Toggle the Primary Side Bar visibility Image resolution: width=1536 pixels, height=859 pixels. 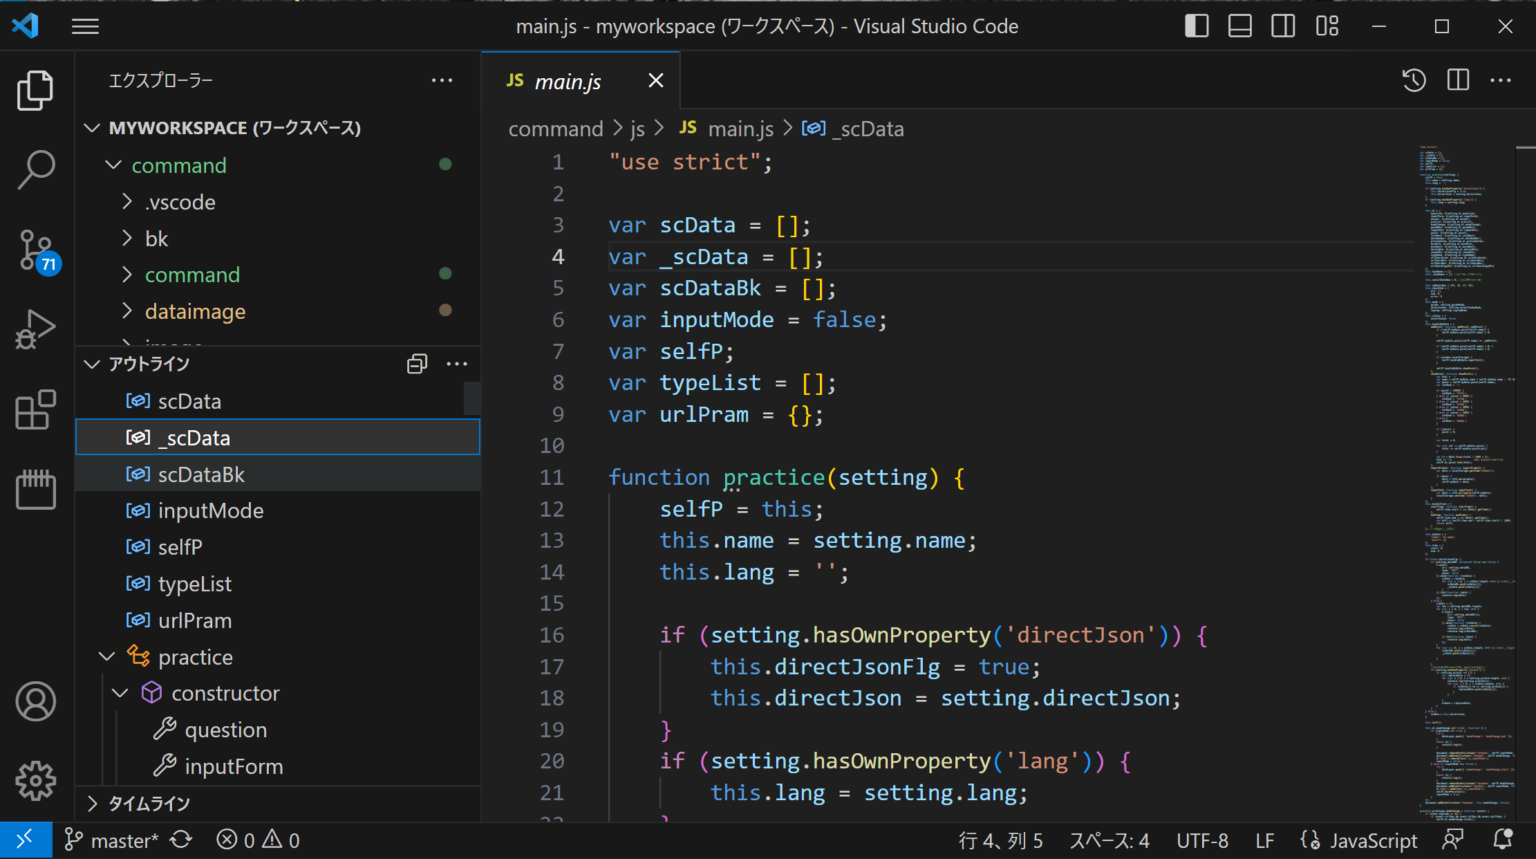[1196, 26]
